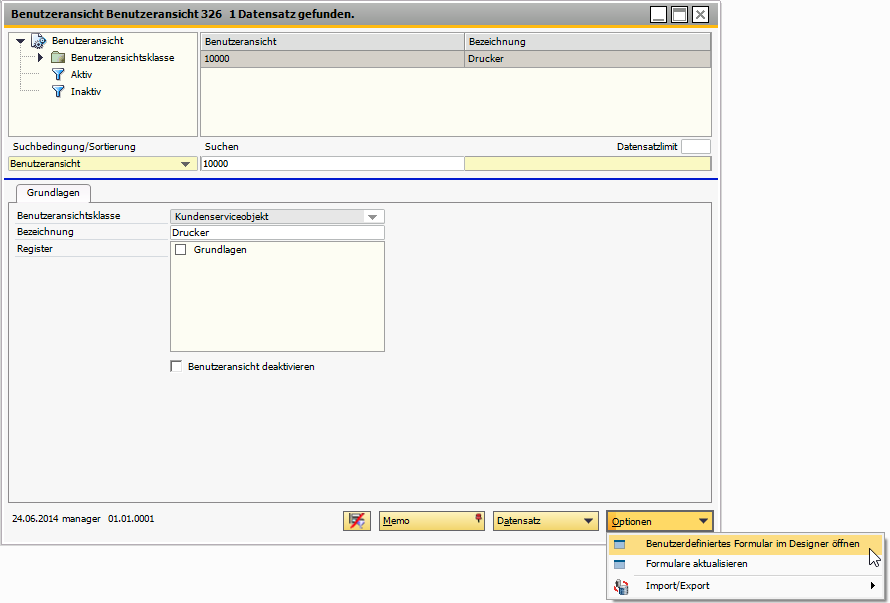The image size is (890, 603).
Task: Click the Formulare aktualisieren menu icon
Action: pyautogui.click(x=619, y=565)
